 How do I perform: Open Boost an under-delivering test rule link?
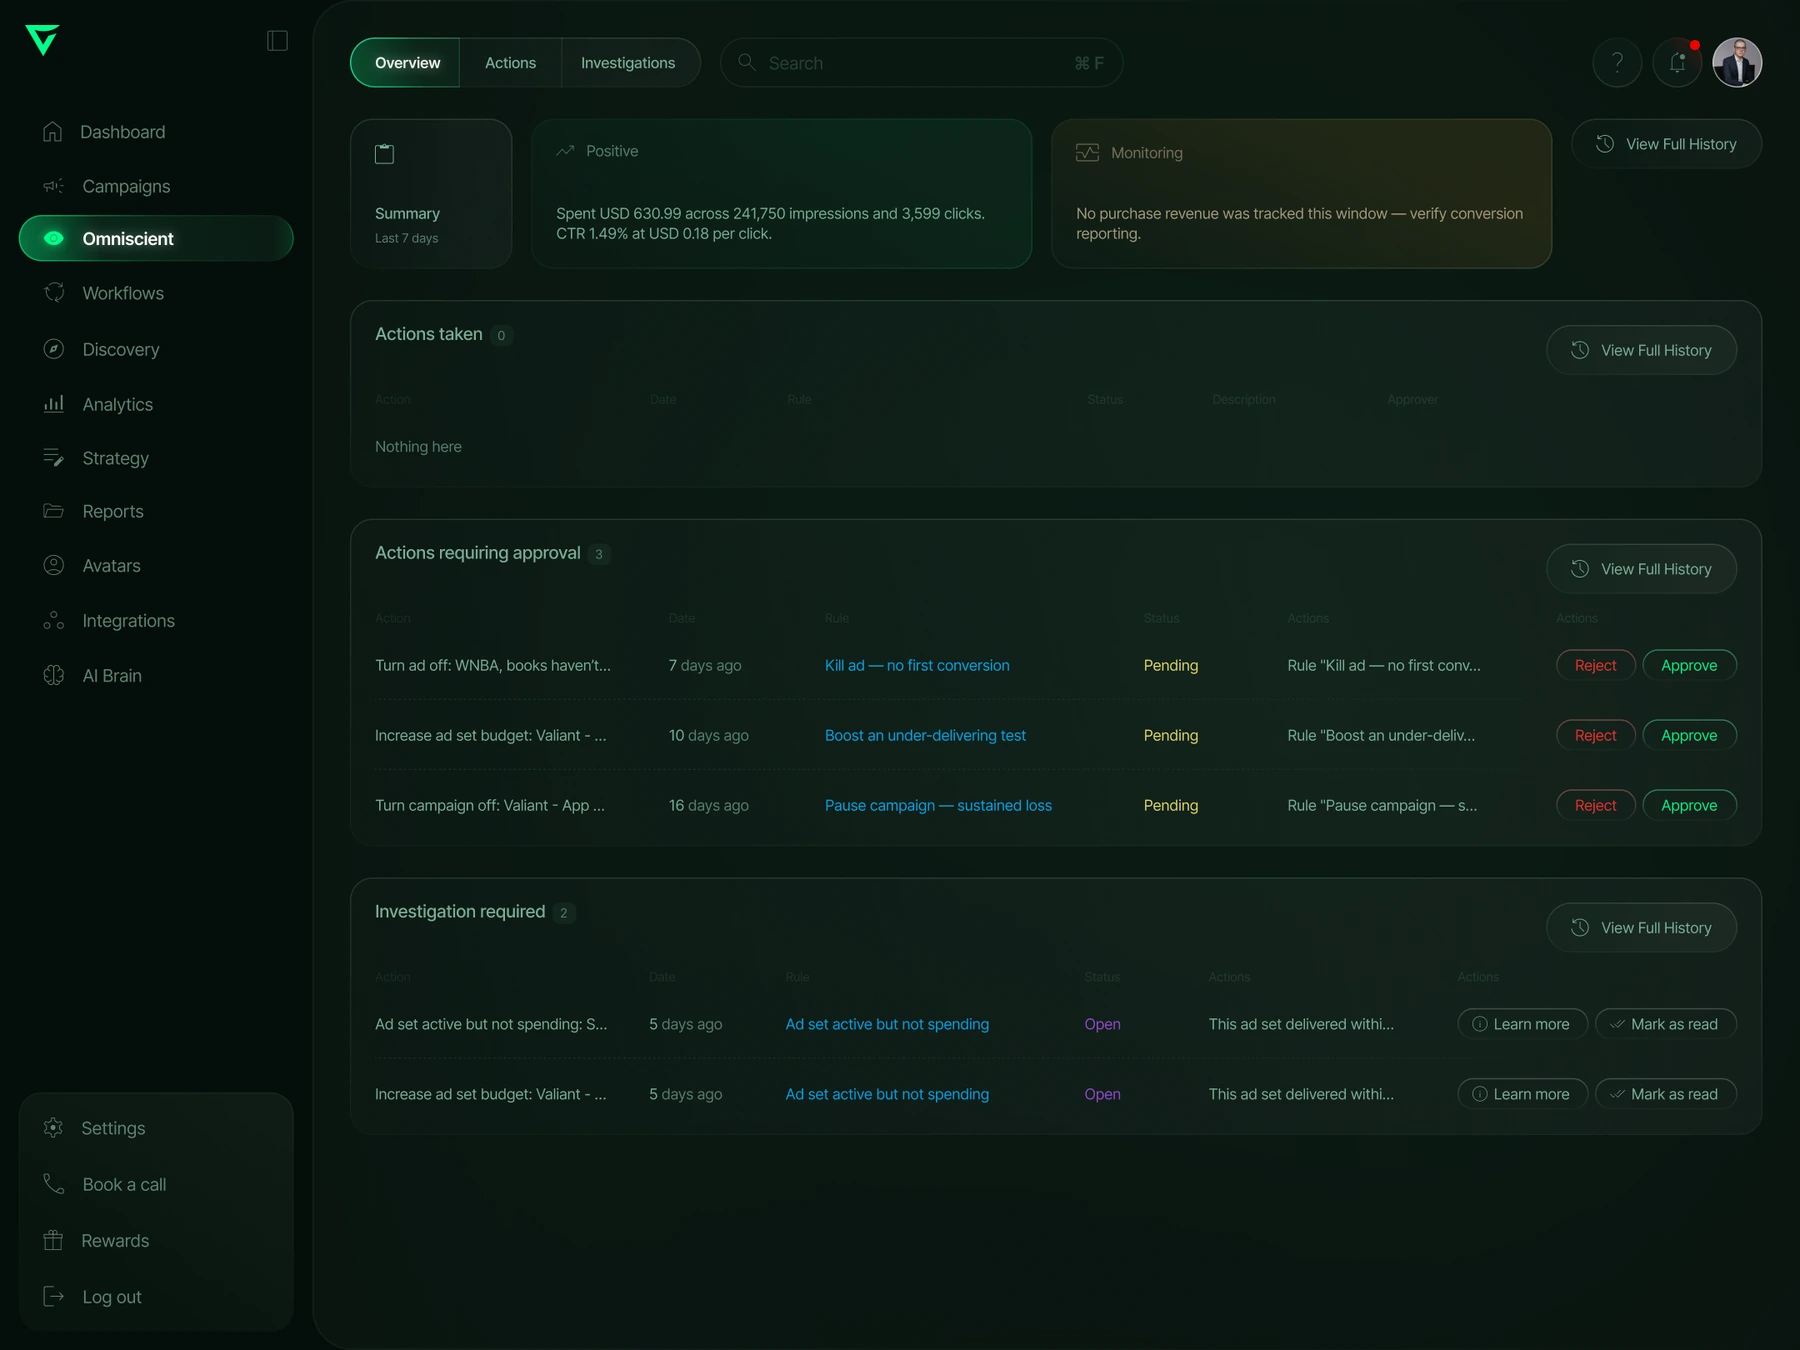pyautogui.click(x=925, y=735)
